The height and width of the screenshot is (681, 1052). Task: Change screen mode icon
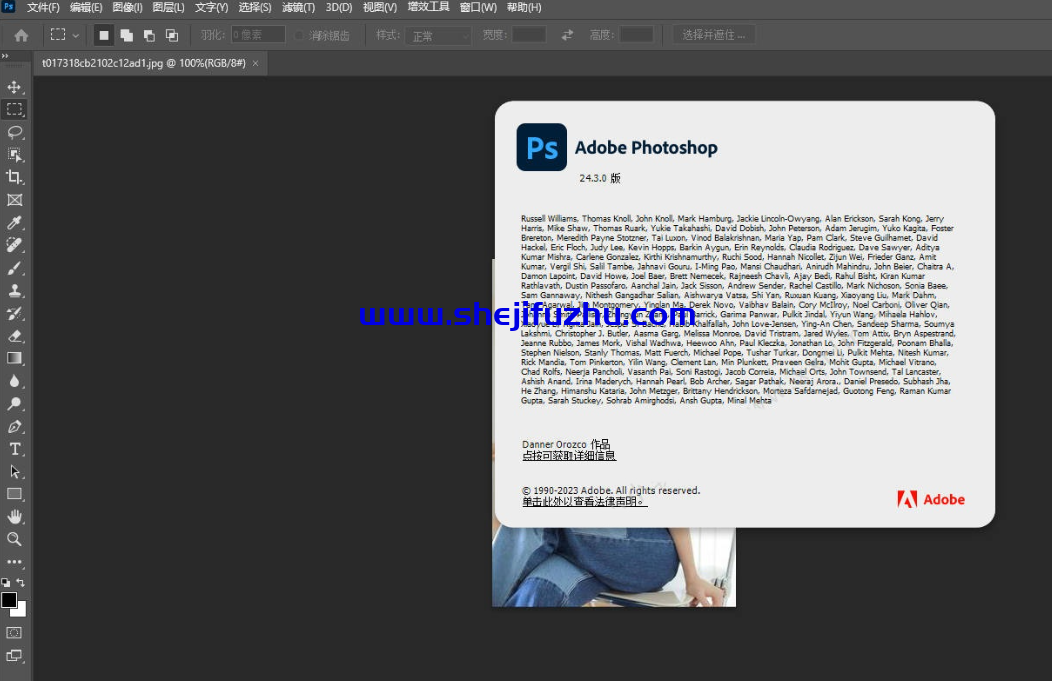[14, 656]
